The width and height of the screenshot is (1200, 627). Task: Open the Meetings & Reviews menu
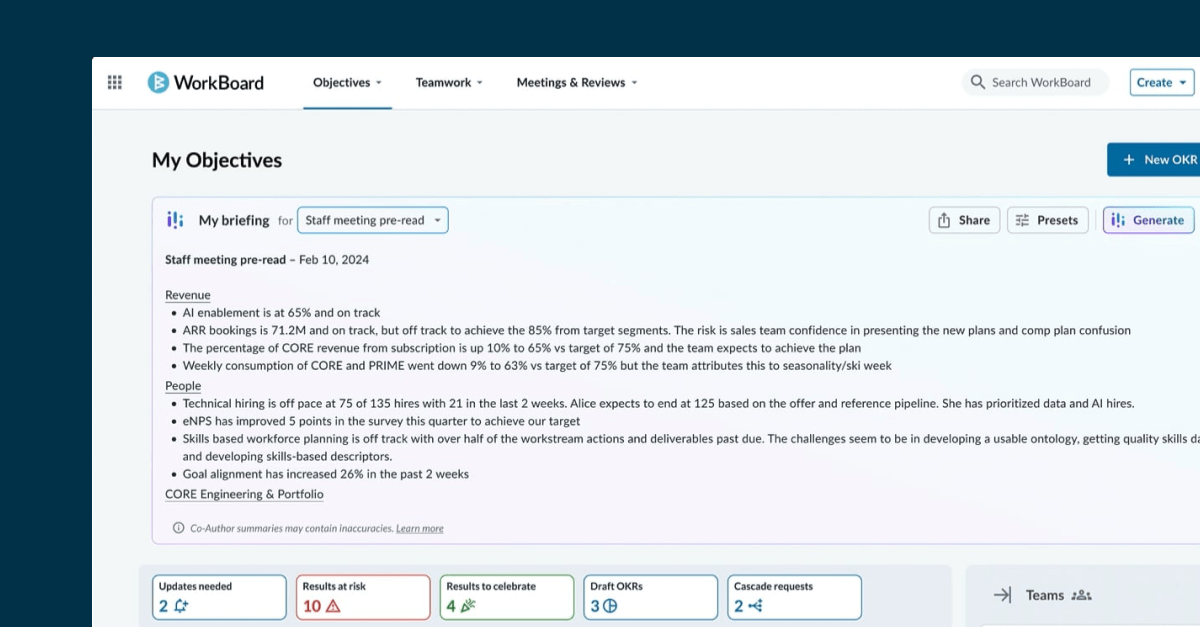coord(577,83)
